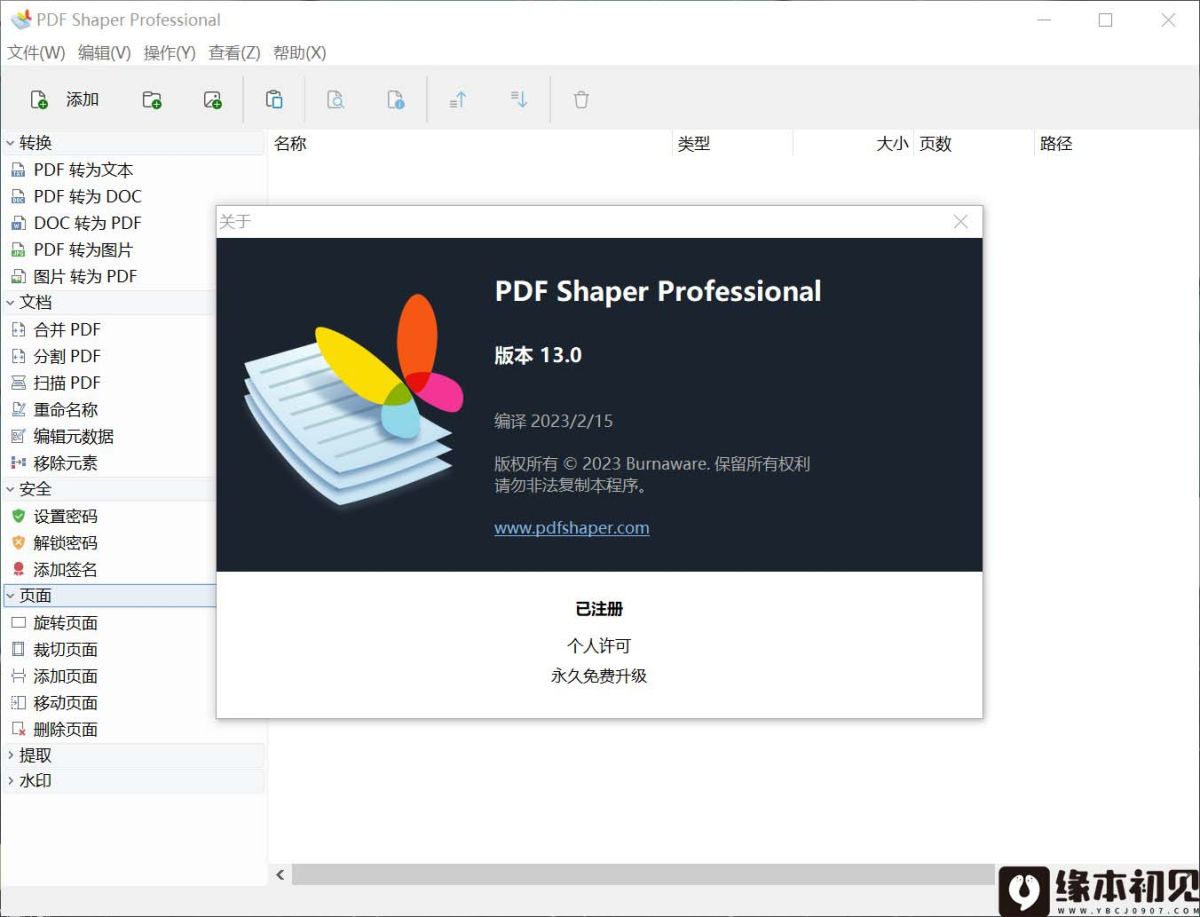This screenshot has height=917, width=1200.
Task: Collapse the 文档 section
Action: [x=11, y=302]
